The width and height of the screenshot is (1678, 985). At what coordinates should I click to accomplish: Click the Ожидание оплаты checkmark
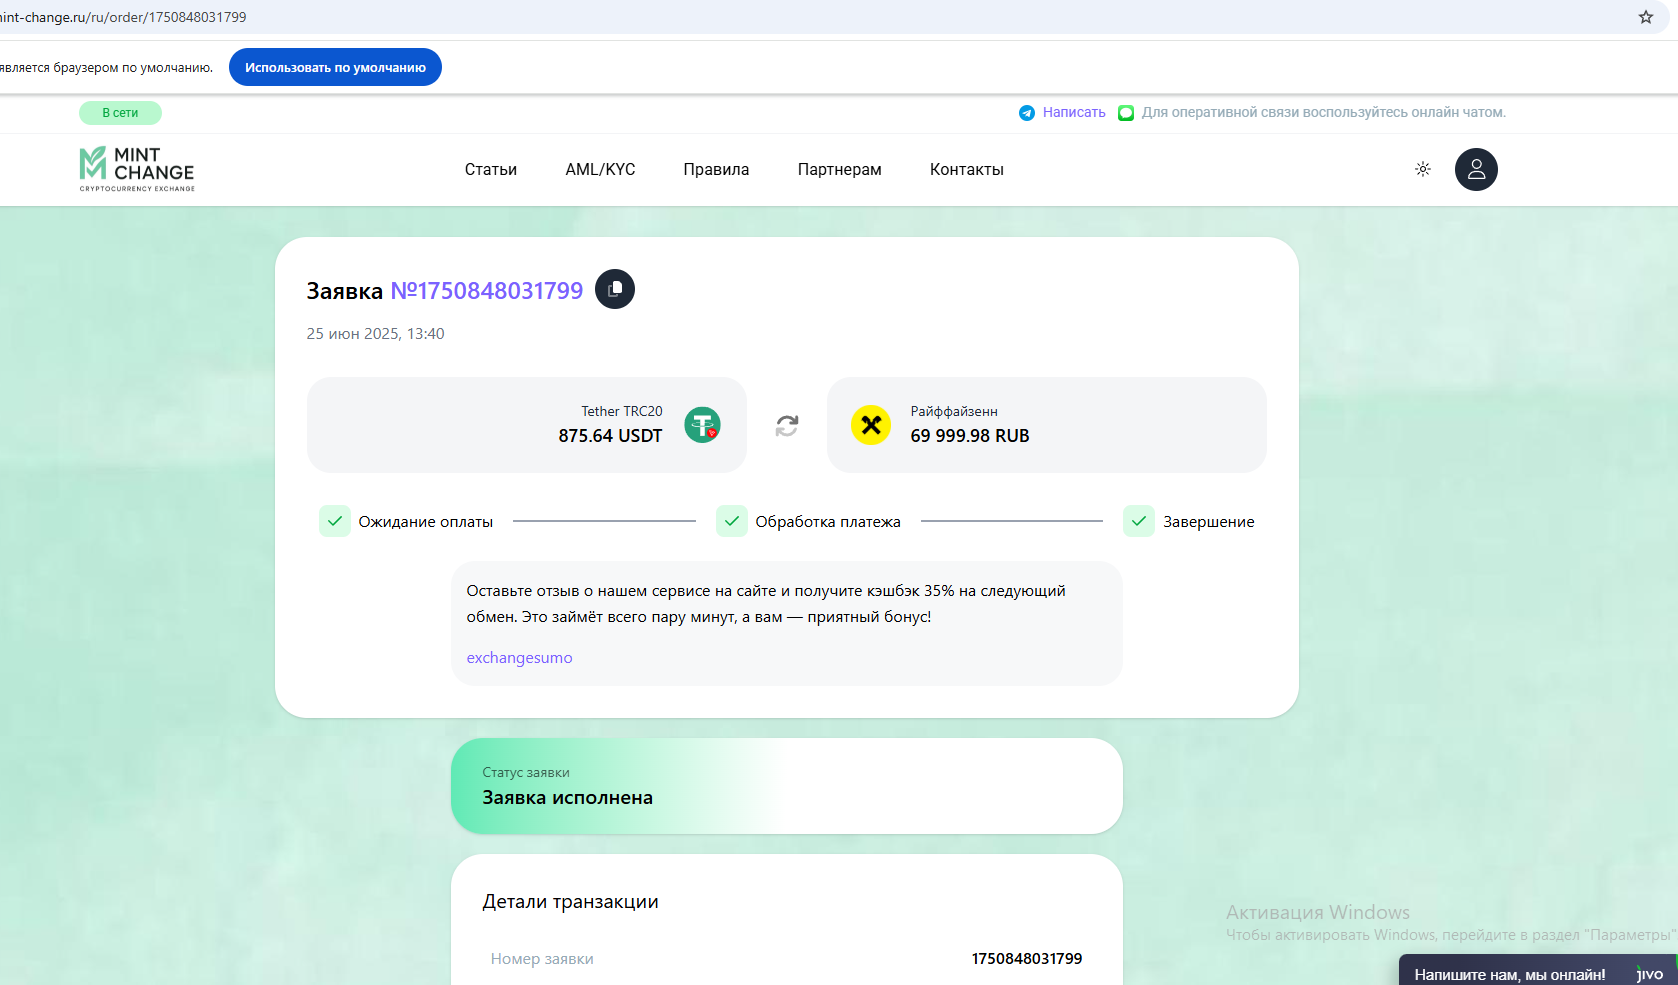coord(335,521)
